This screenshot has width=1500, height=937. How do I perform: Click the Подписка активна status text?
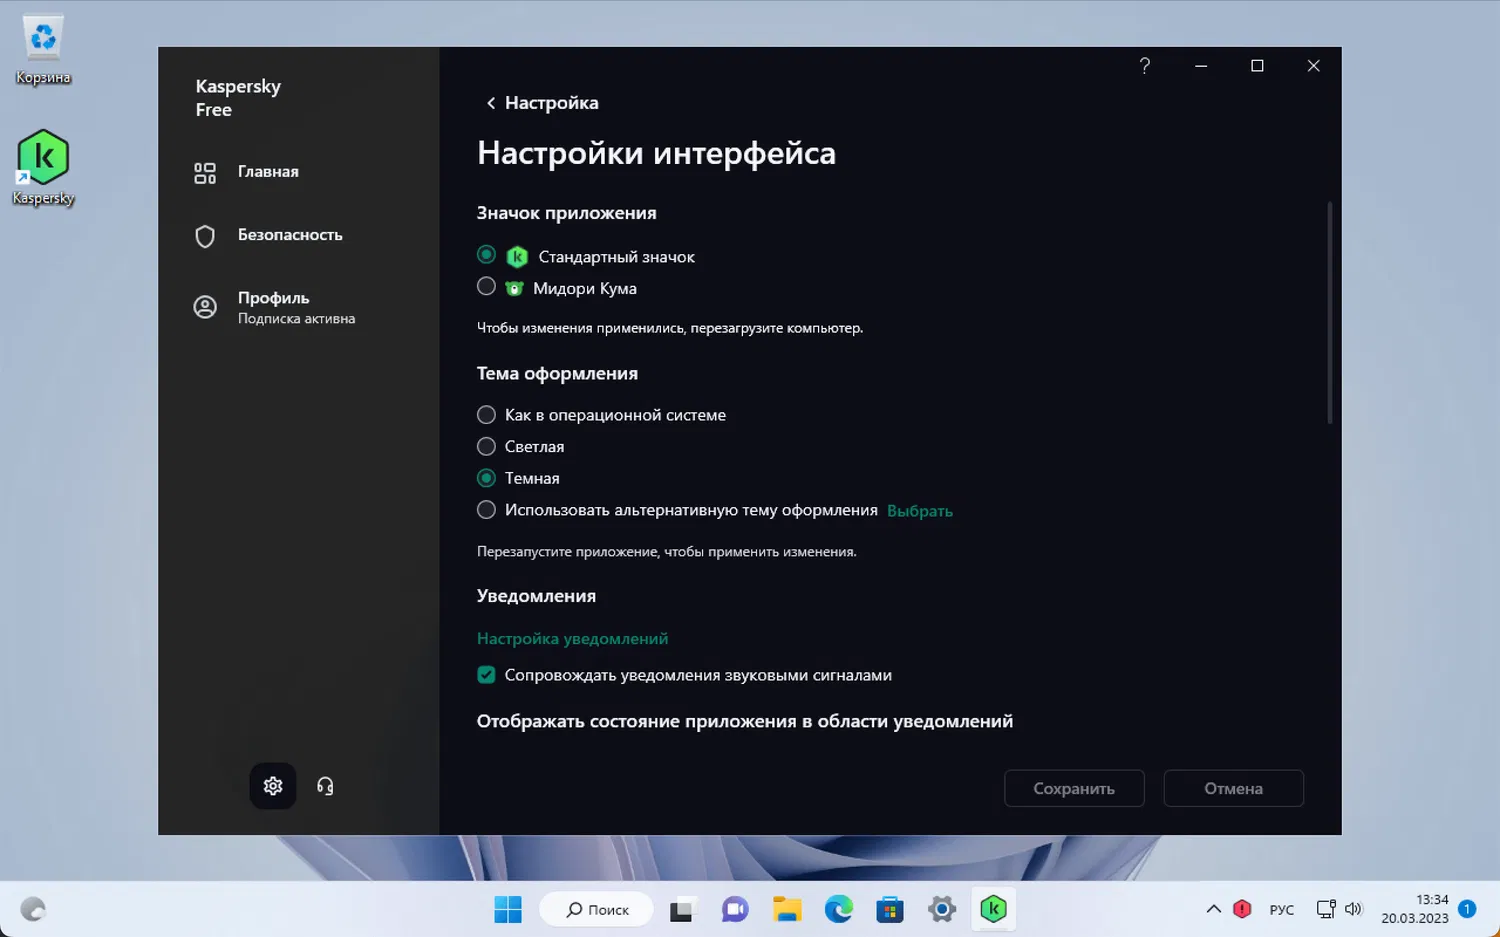coord(297,319)
